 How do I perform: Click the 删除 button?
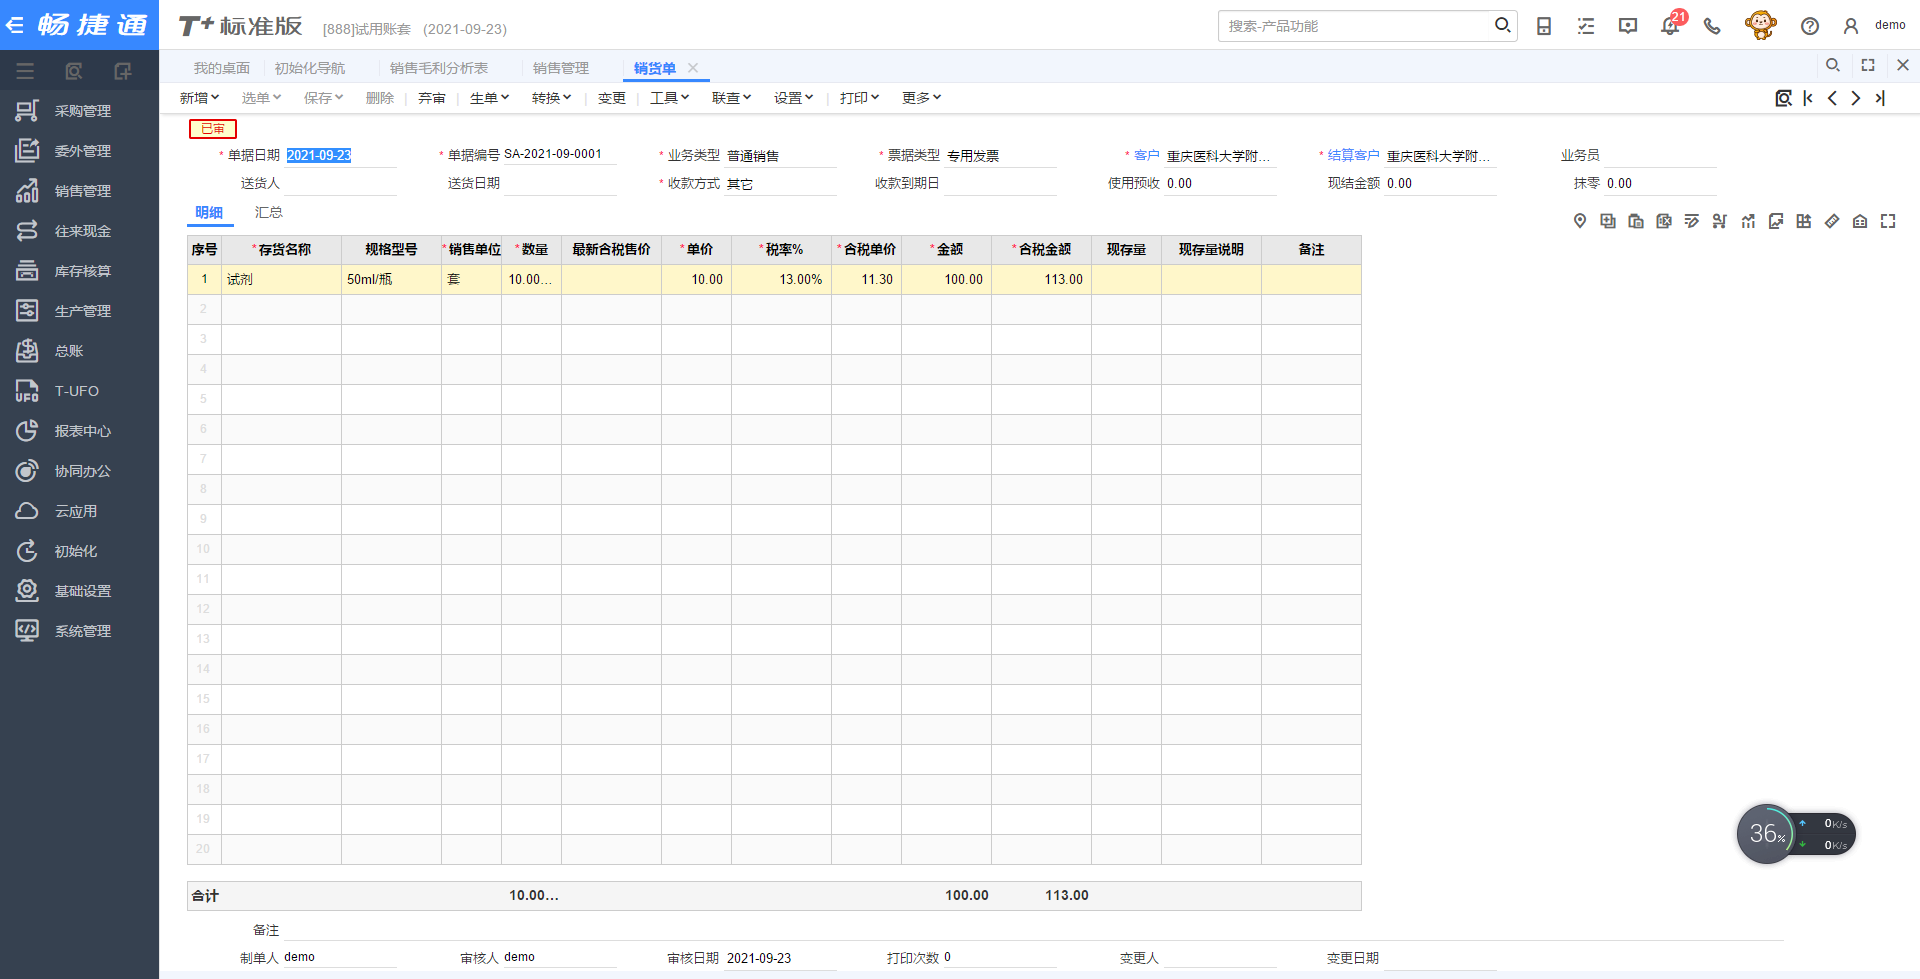point(380,98)
